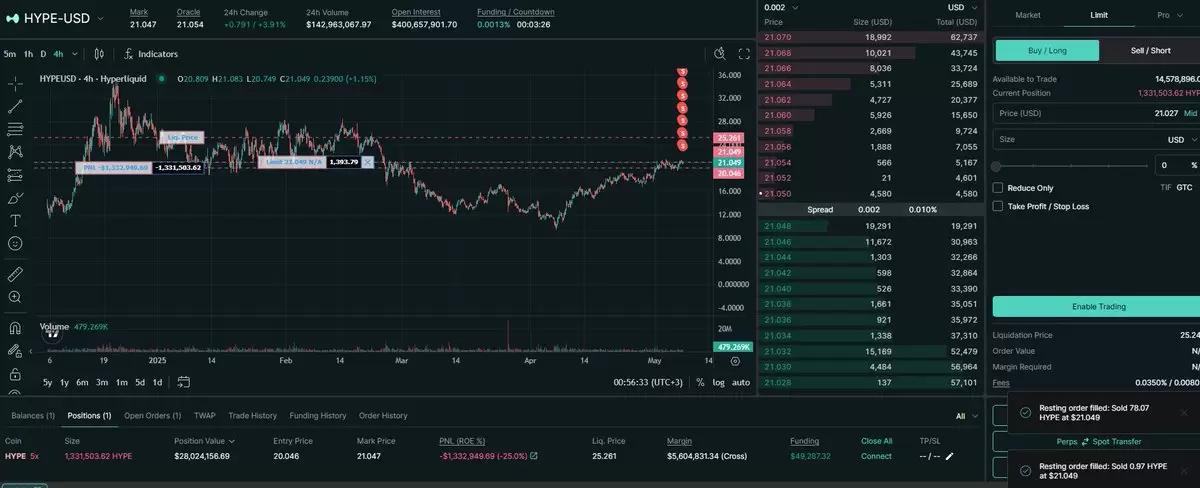Viewport: 1200px width, 488px height.
Task: Click into the Size input field
Action: [1096, 140]
